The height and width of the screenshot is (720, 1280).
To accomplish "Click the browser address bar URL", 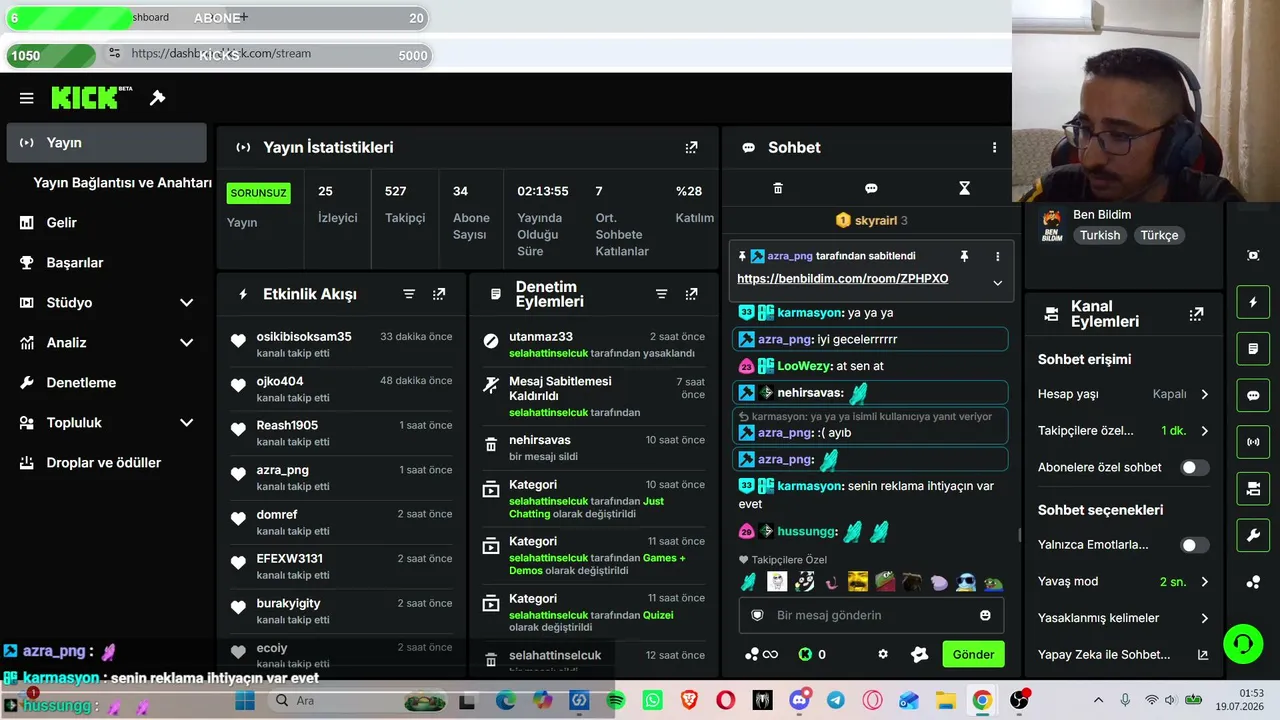I will [221, 54].
